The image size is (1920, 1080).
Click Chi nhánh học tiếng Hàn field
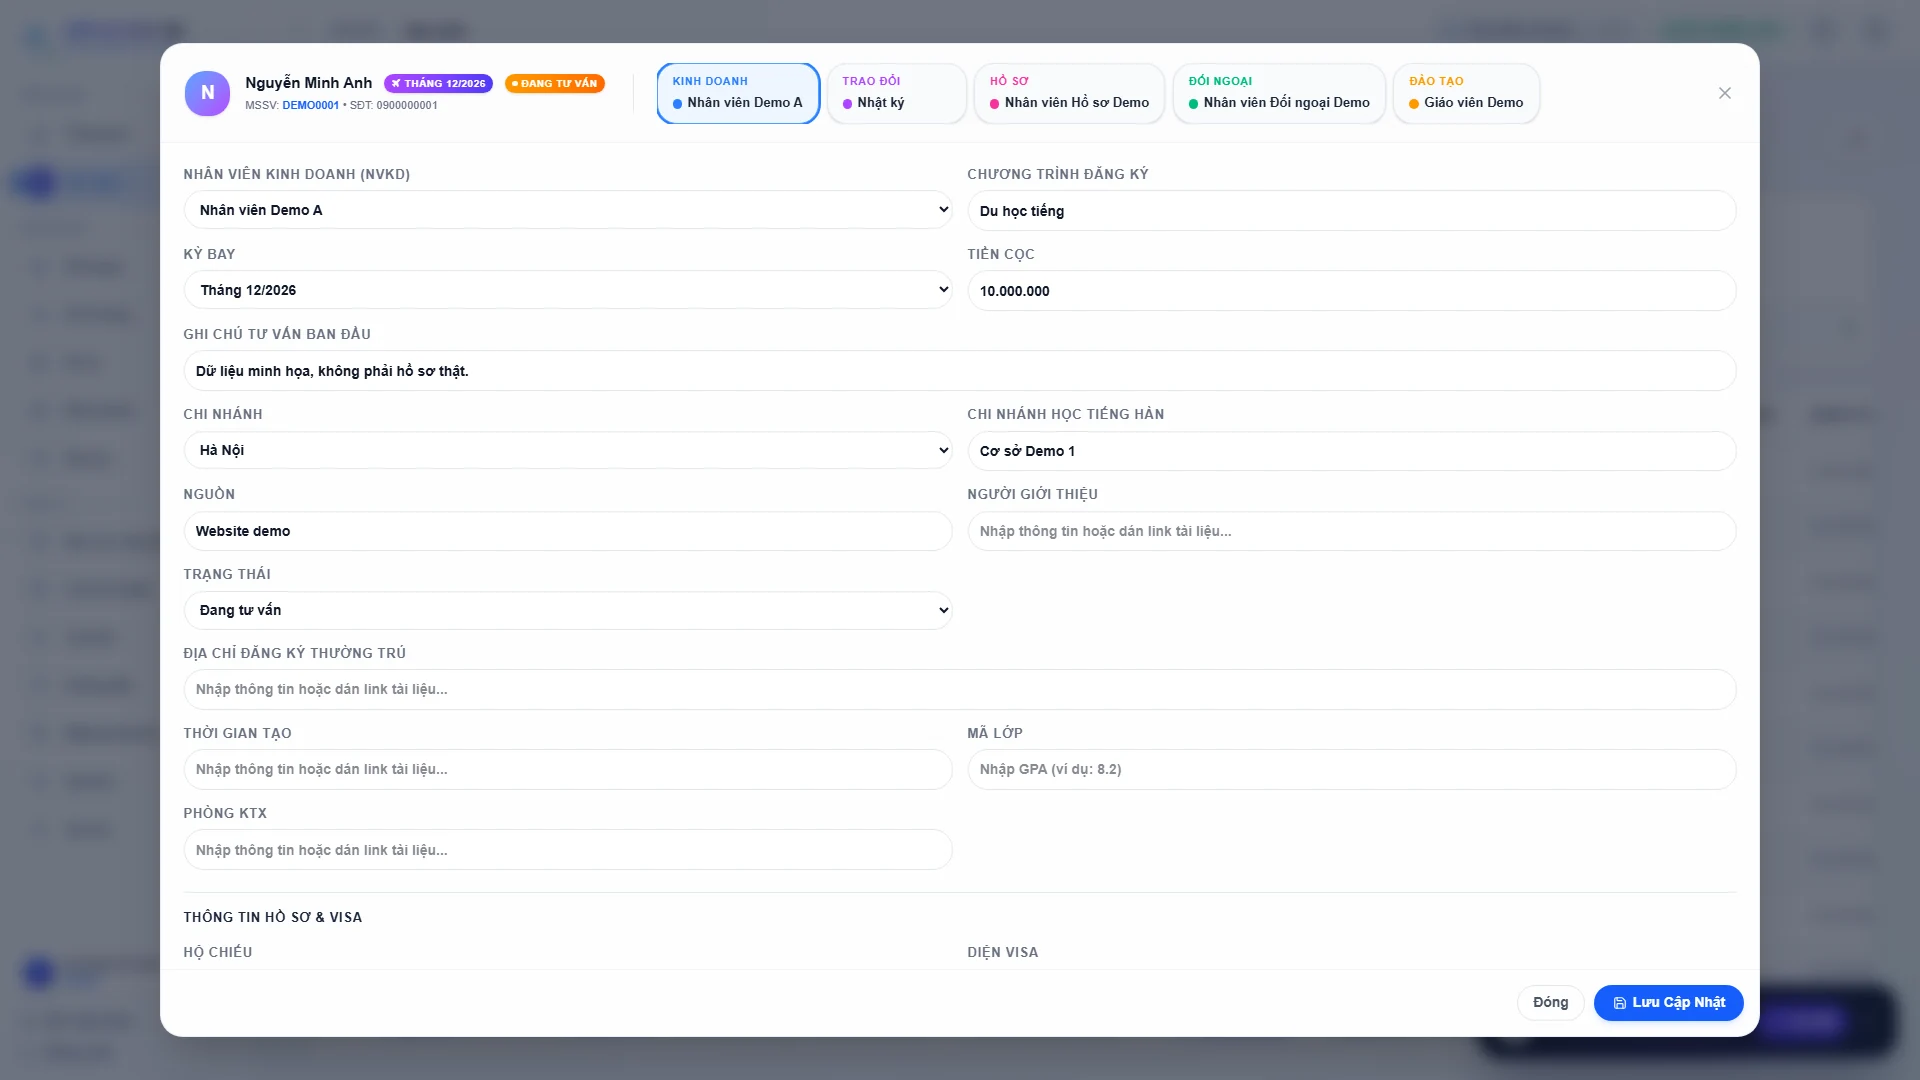click(x=1352, y=451)
